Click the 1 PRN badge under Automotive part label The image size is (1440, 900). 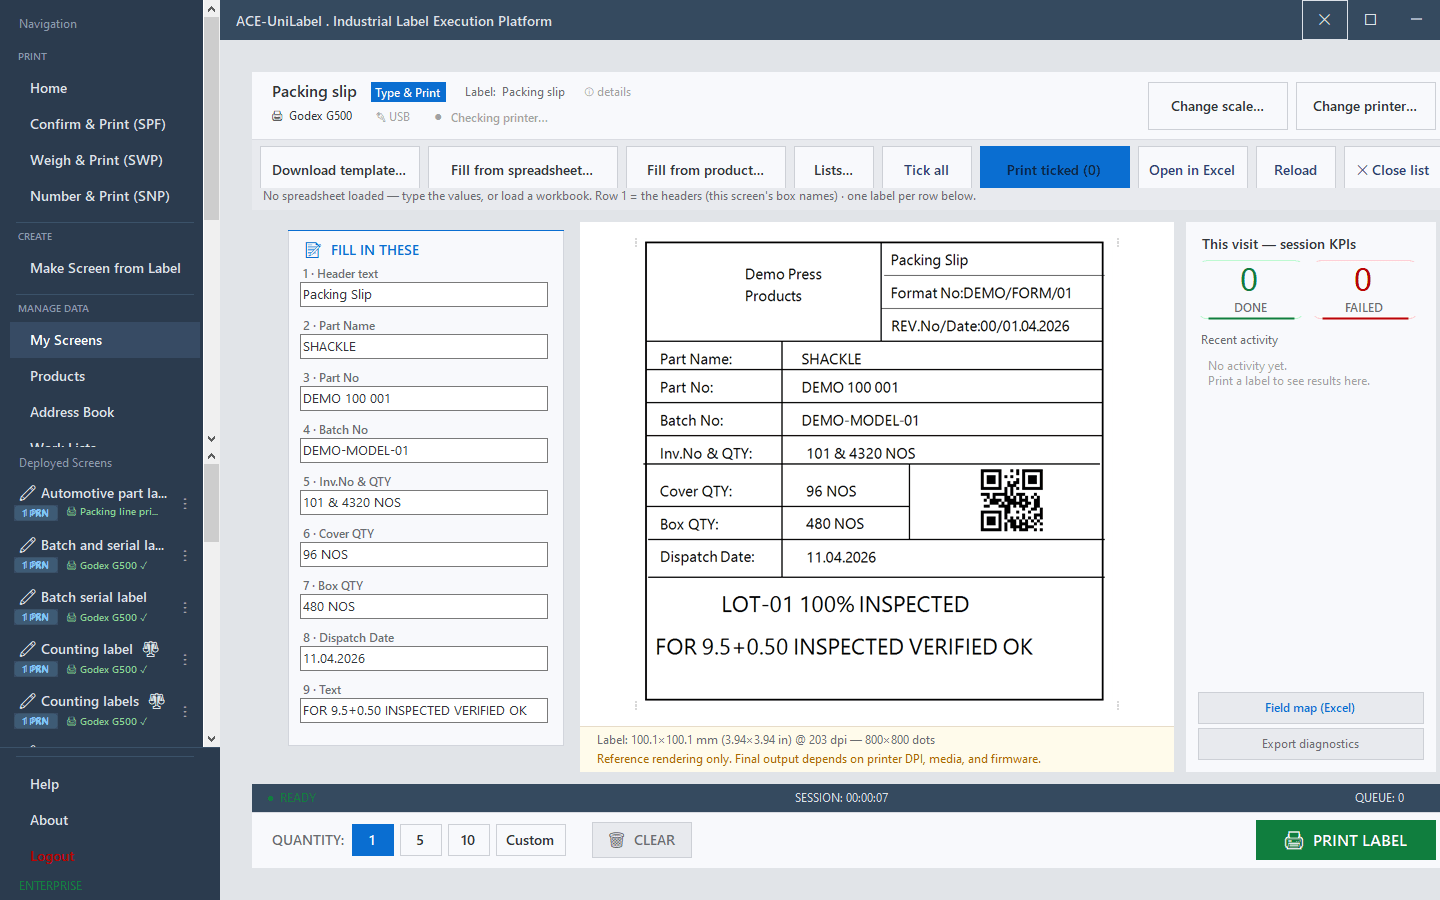pos(35,513)
